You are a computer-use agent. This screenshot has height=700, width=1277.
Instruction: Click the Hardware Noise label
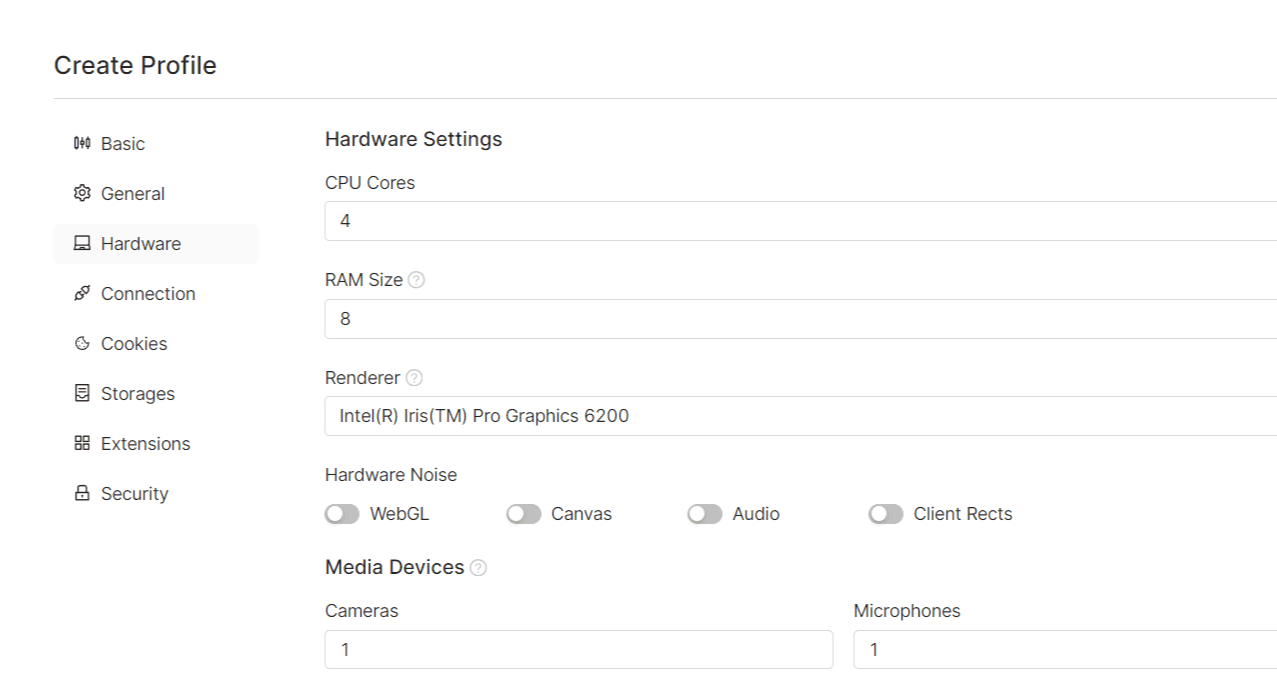(391, 476)
